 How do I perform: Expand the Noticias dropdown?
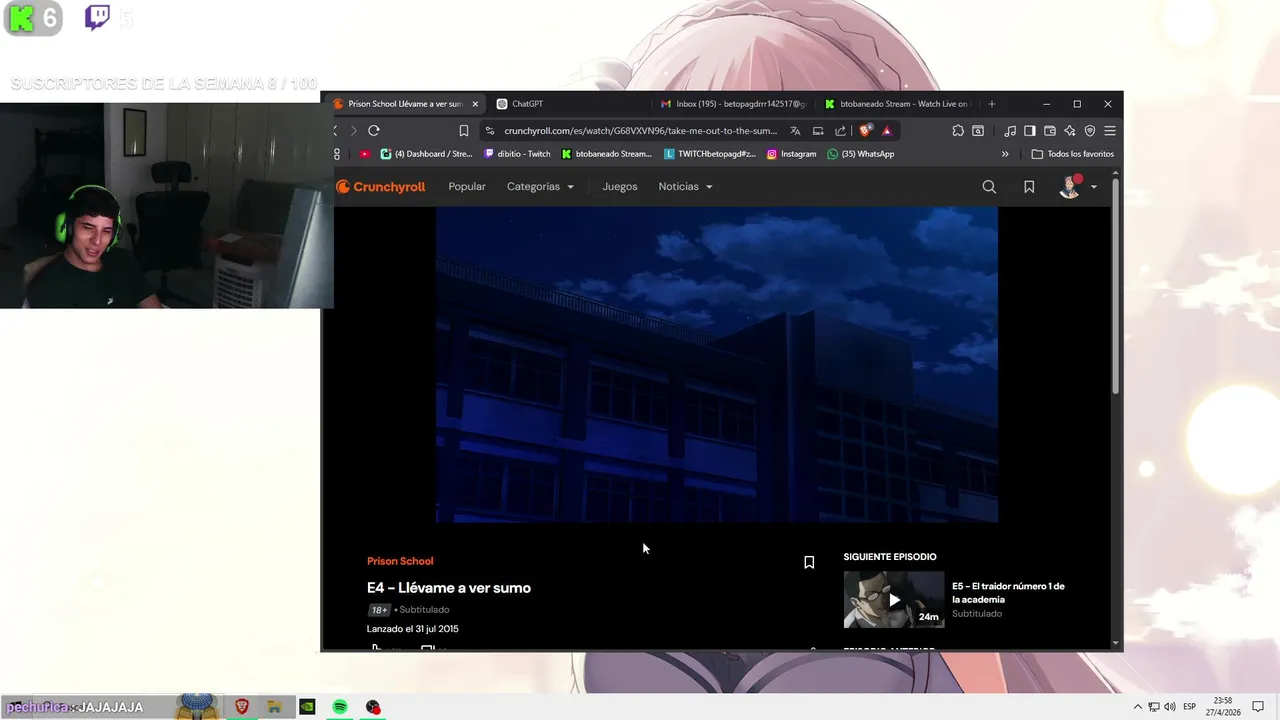[x=686, y=187]
